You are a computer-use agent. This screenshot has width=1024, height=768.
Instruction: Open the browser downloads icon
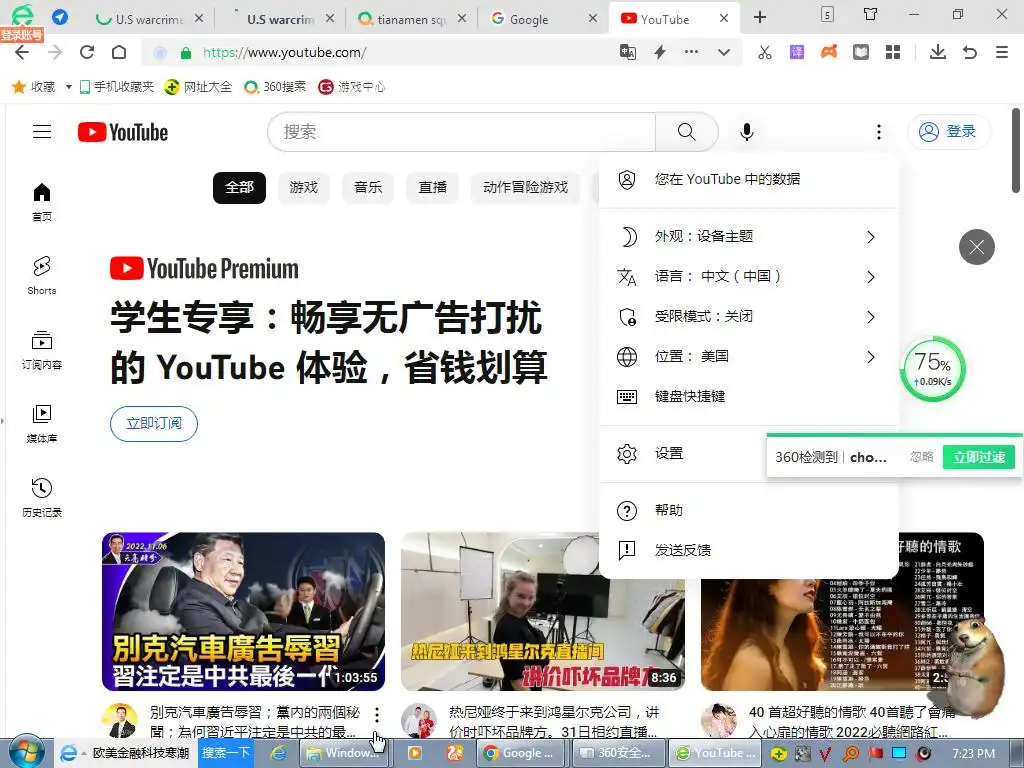[x=938, y=52]
